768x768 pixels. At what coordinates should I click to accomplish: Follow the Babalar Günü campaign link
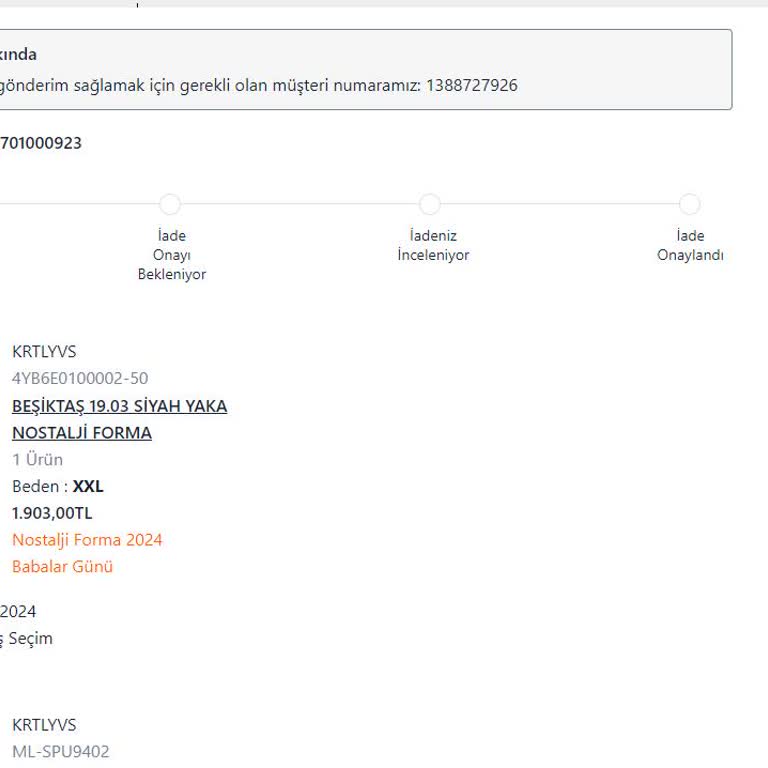pos(62,567)
